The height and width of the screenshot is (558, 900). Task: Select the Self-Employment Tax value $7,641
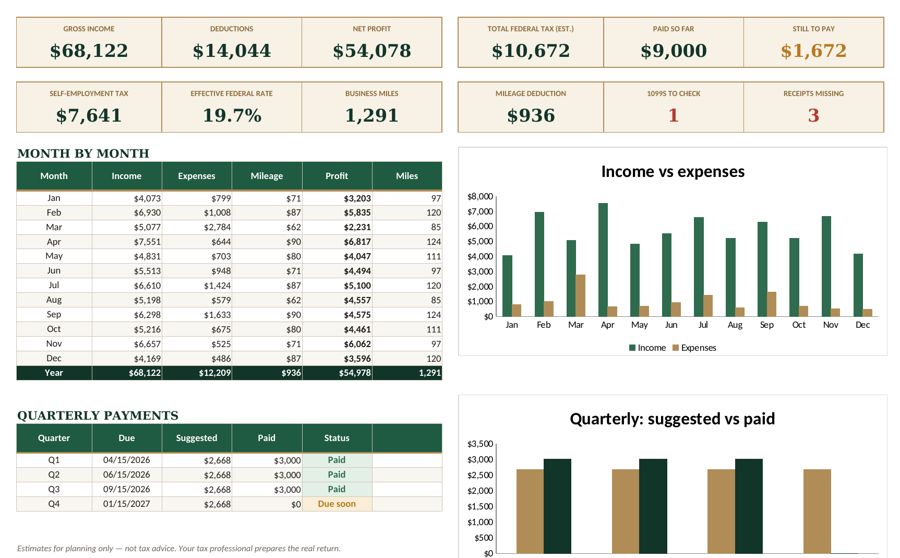[x=89, y=115]
